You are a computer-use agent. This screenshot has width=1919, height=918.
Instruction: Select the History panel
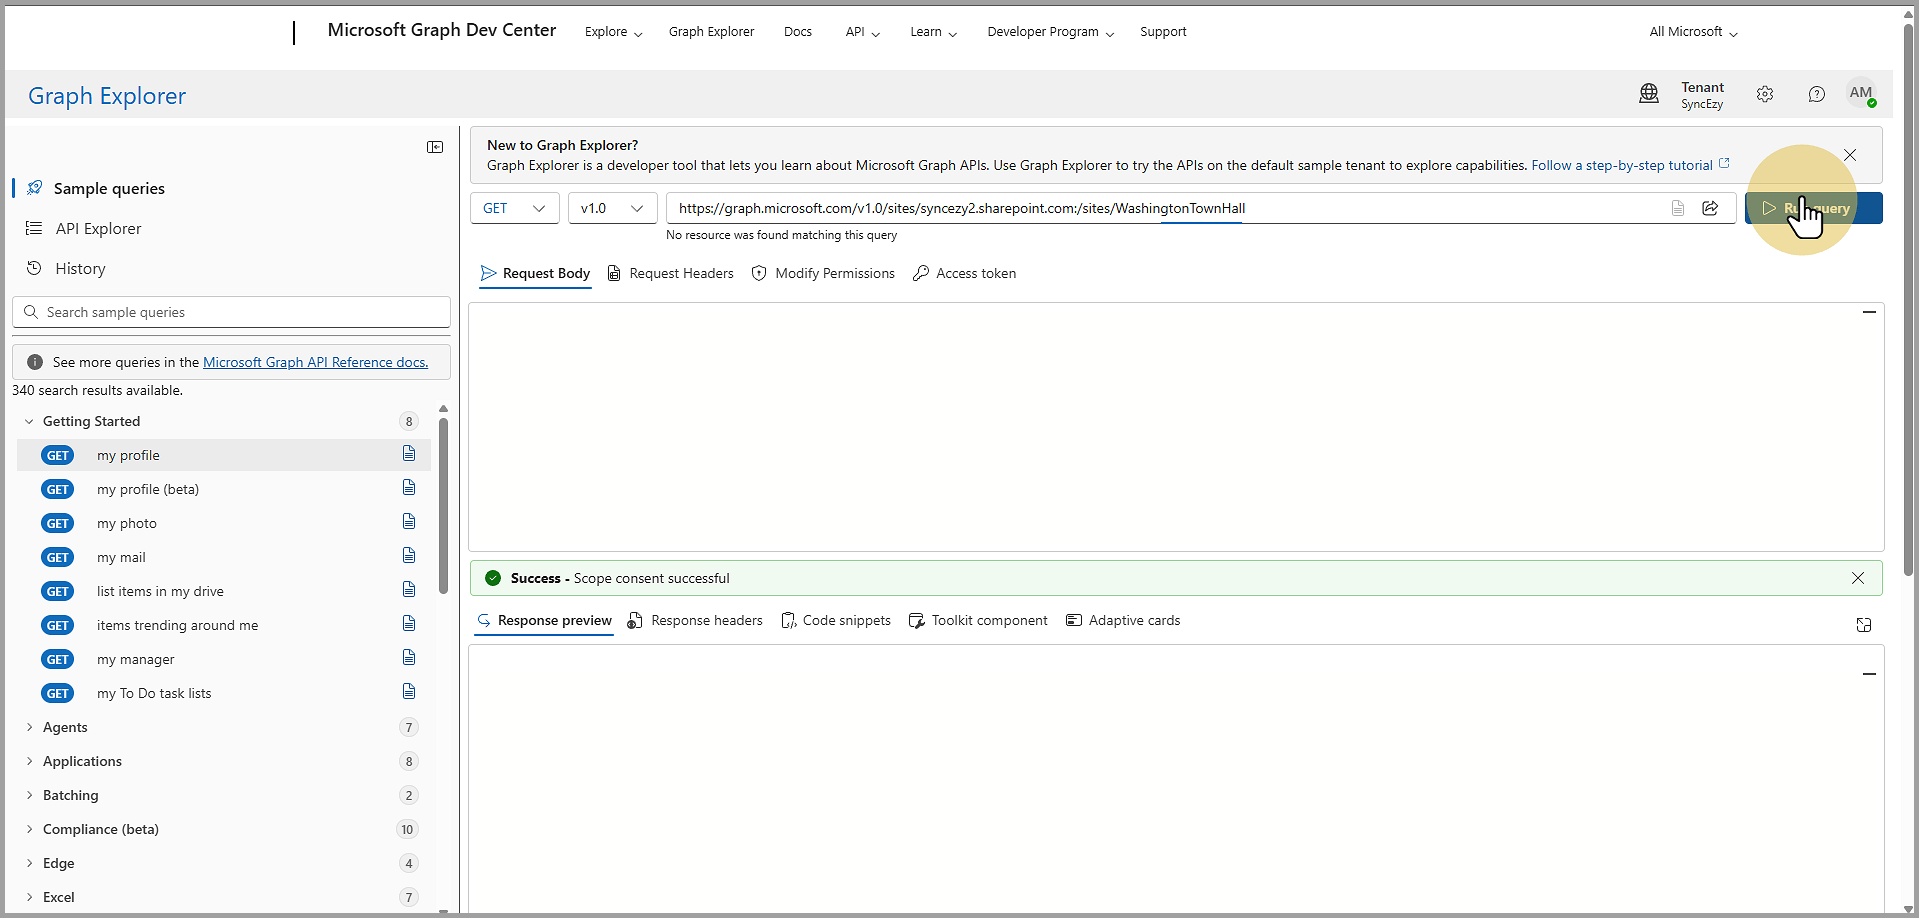(79, 268)
